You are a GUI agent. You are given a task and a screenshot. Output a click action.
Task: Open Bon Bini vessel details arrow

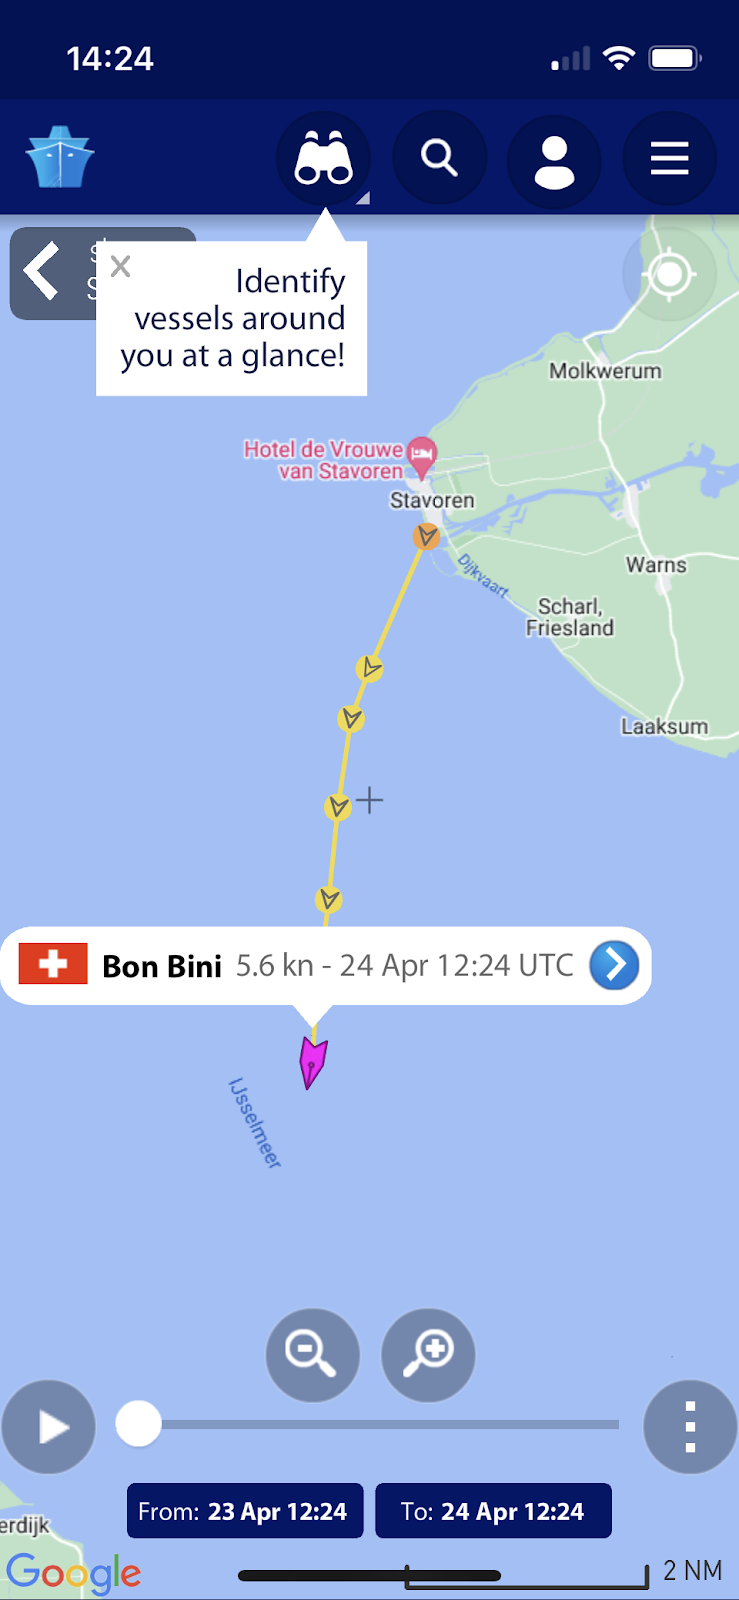point(614,965)
